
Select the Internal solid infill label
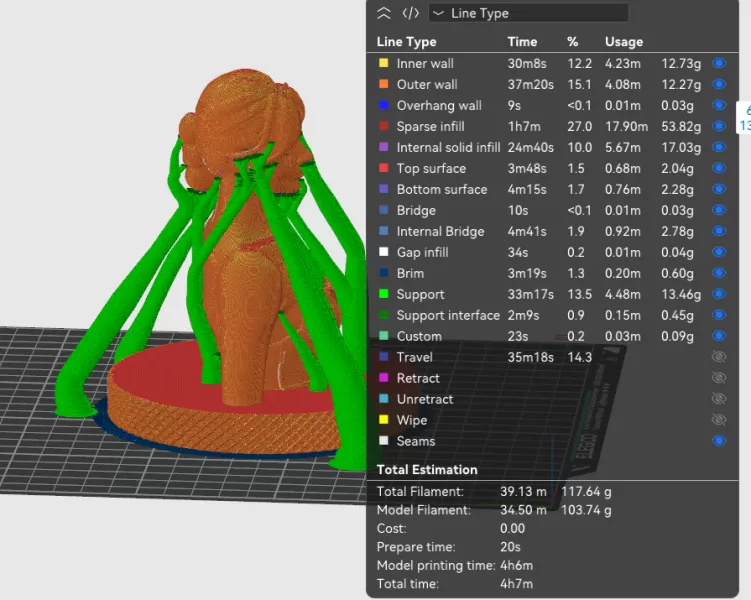[x=448, y=147]
